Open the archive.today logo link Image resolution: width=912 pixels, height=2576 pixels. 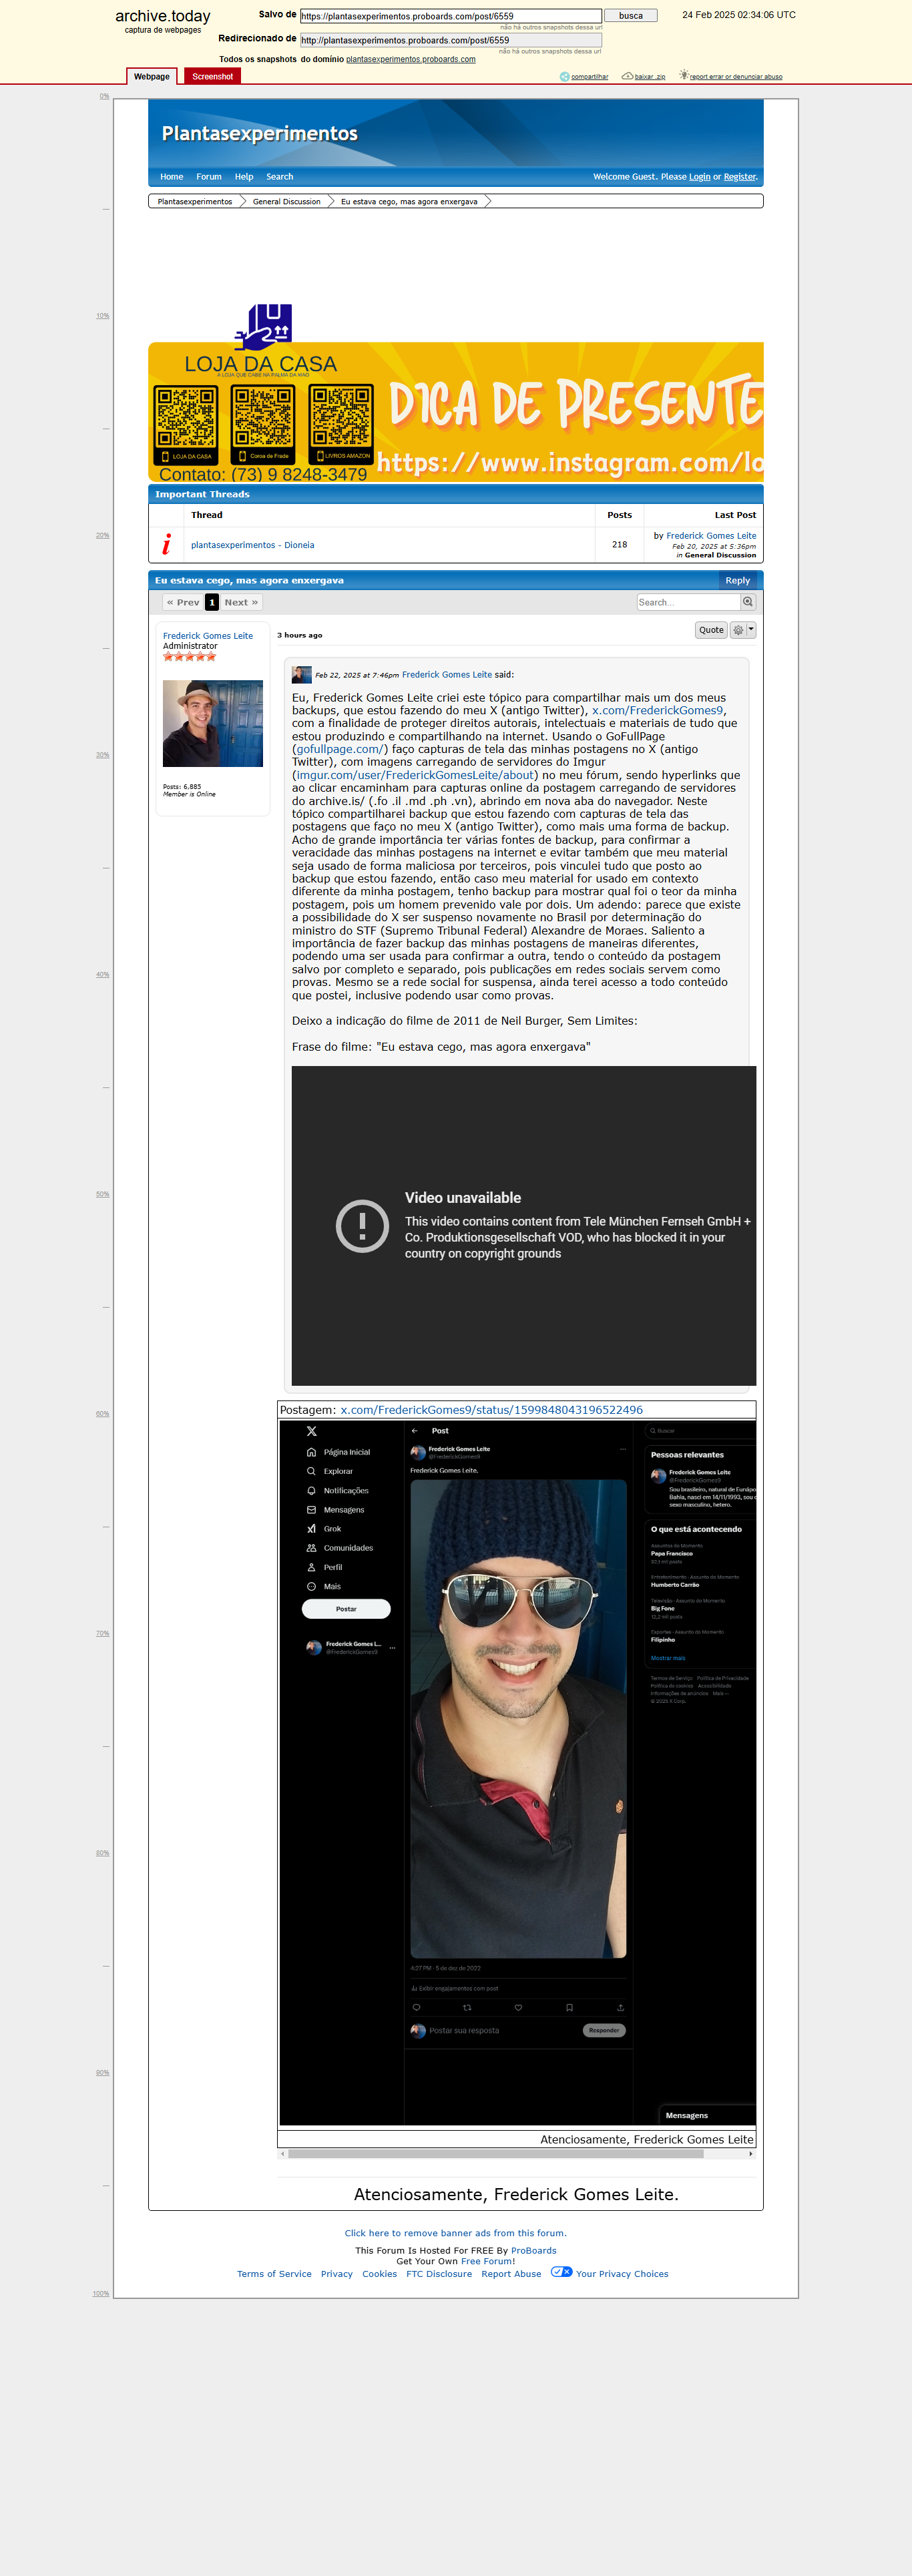click(162, 16)
